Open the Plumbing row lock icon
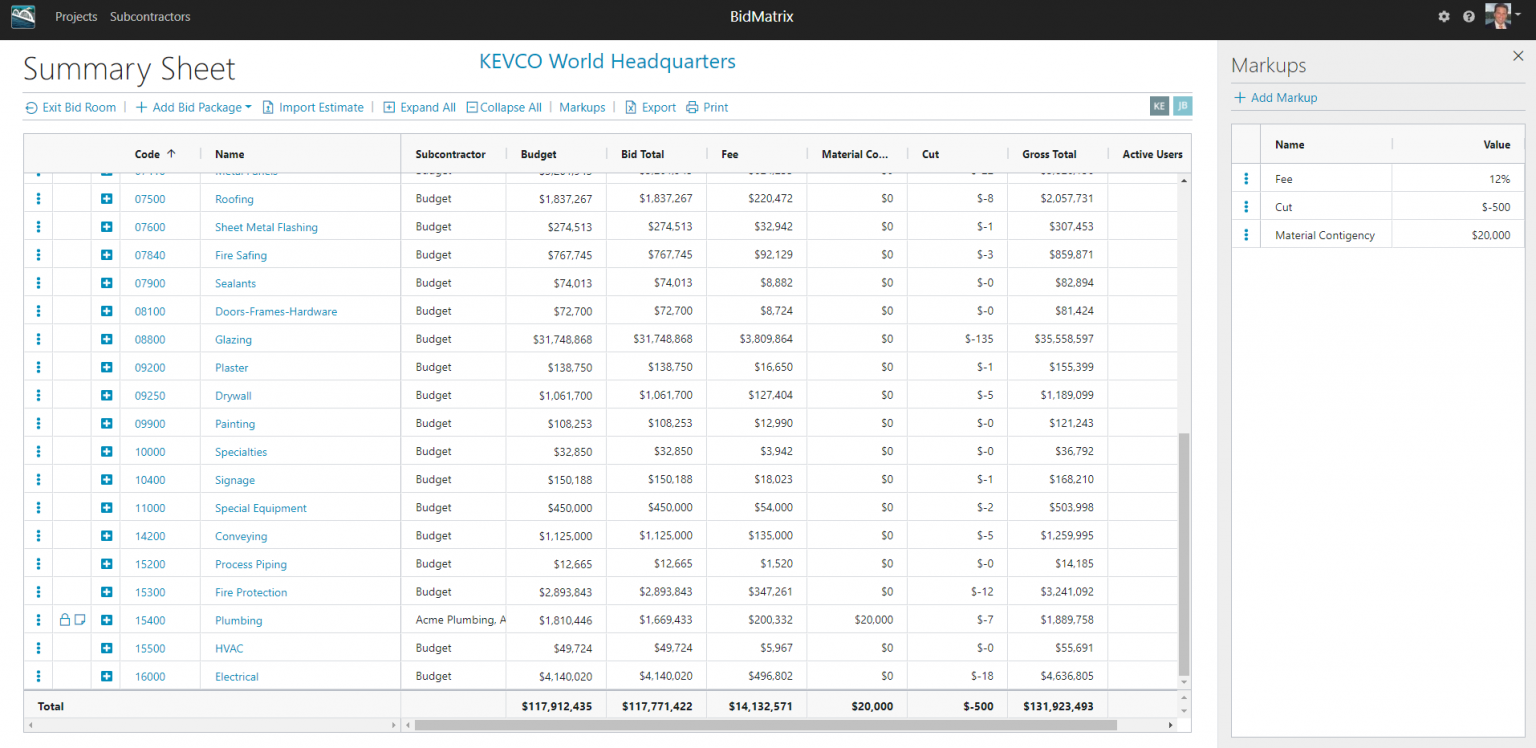This screenshot has height=748, width=1536. (x=65, y=620)
